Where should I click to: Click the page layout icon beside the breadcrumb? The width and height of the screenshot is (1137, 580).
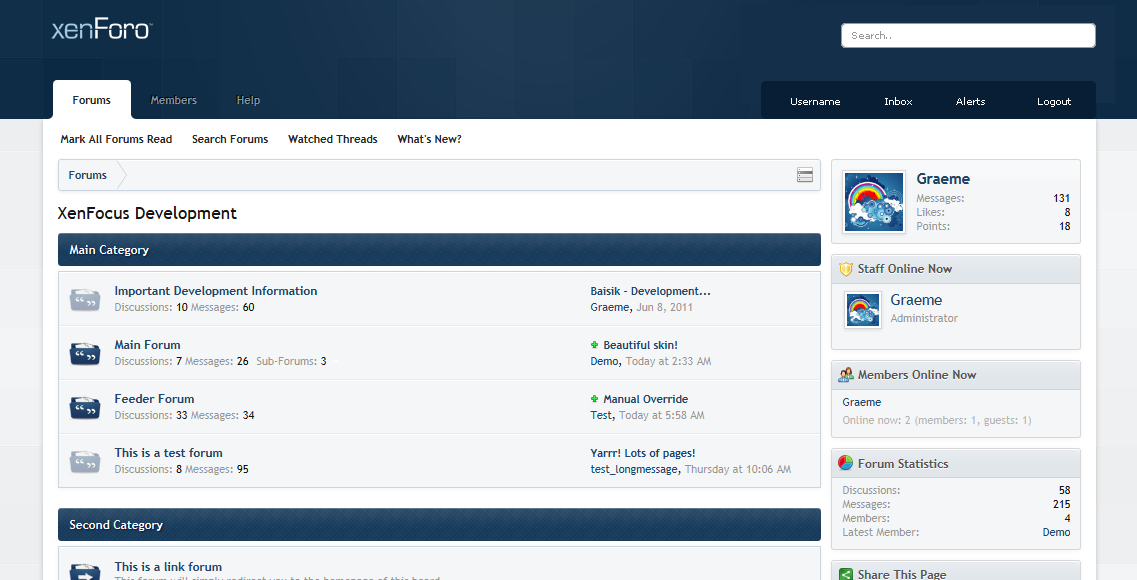click(805, 174)
